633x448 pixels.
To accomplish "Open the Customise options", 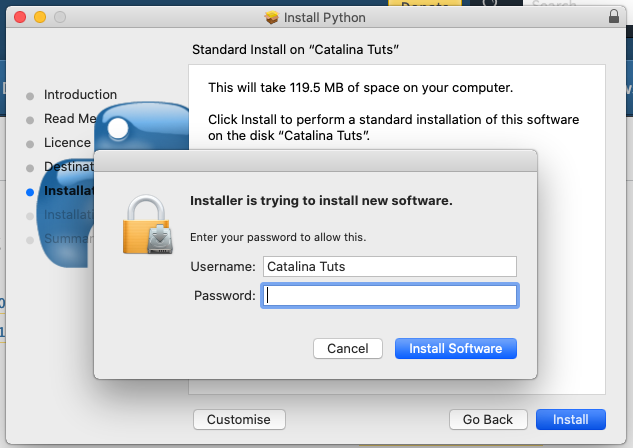I will (239, 419).
